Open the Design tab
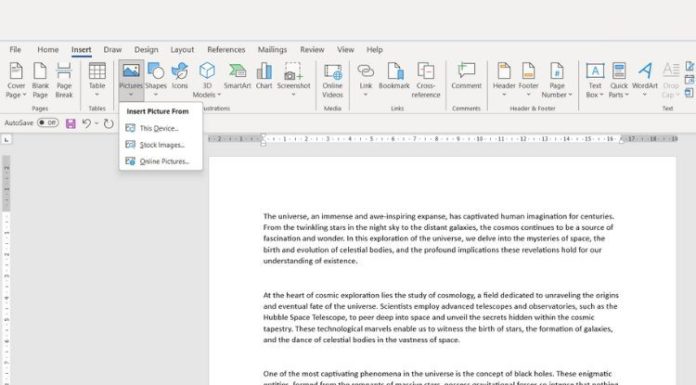The height and width of the screenshot is (385, 696). point(146,50)
